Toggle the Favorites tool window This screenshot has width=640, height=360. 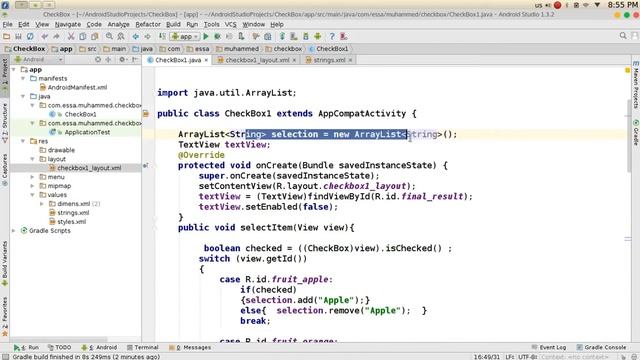click(x=4, y=316)
